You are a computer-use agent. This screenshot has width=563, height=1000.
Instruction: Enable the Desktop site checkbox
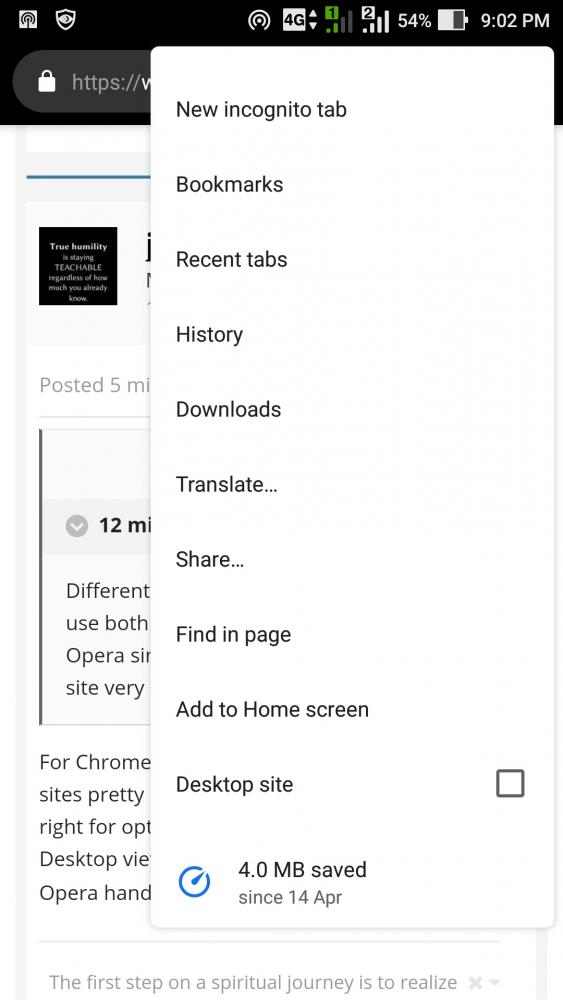pyautogui.click(x=510, y=783)
